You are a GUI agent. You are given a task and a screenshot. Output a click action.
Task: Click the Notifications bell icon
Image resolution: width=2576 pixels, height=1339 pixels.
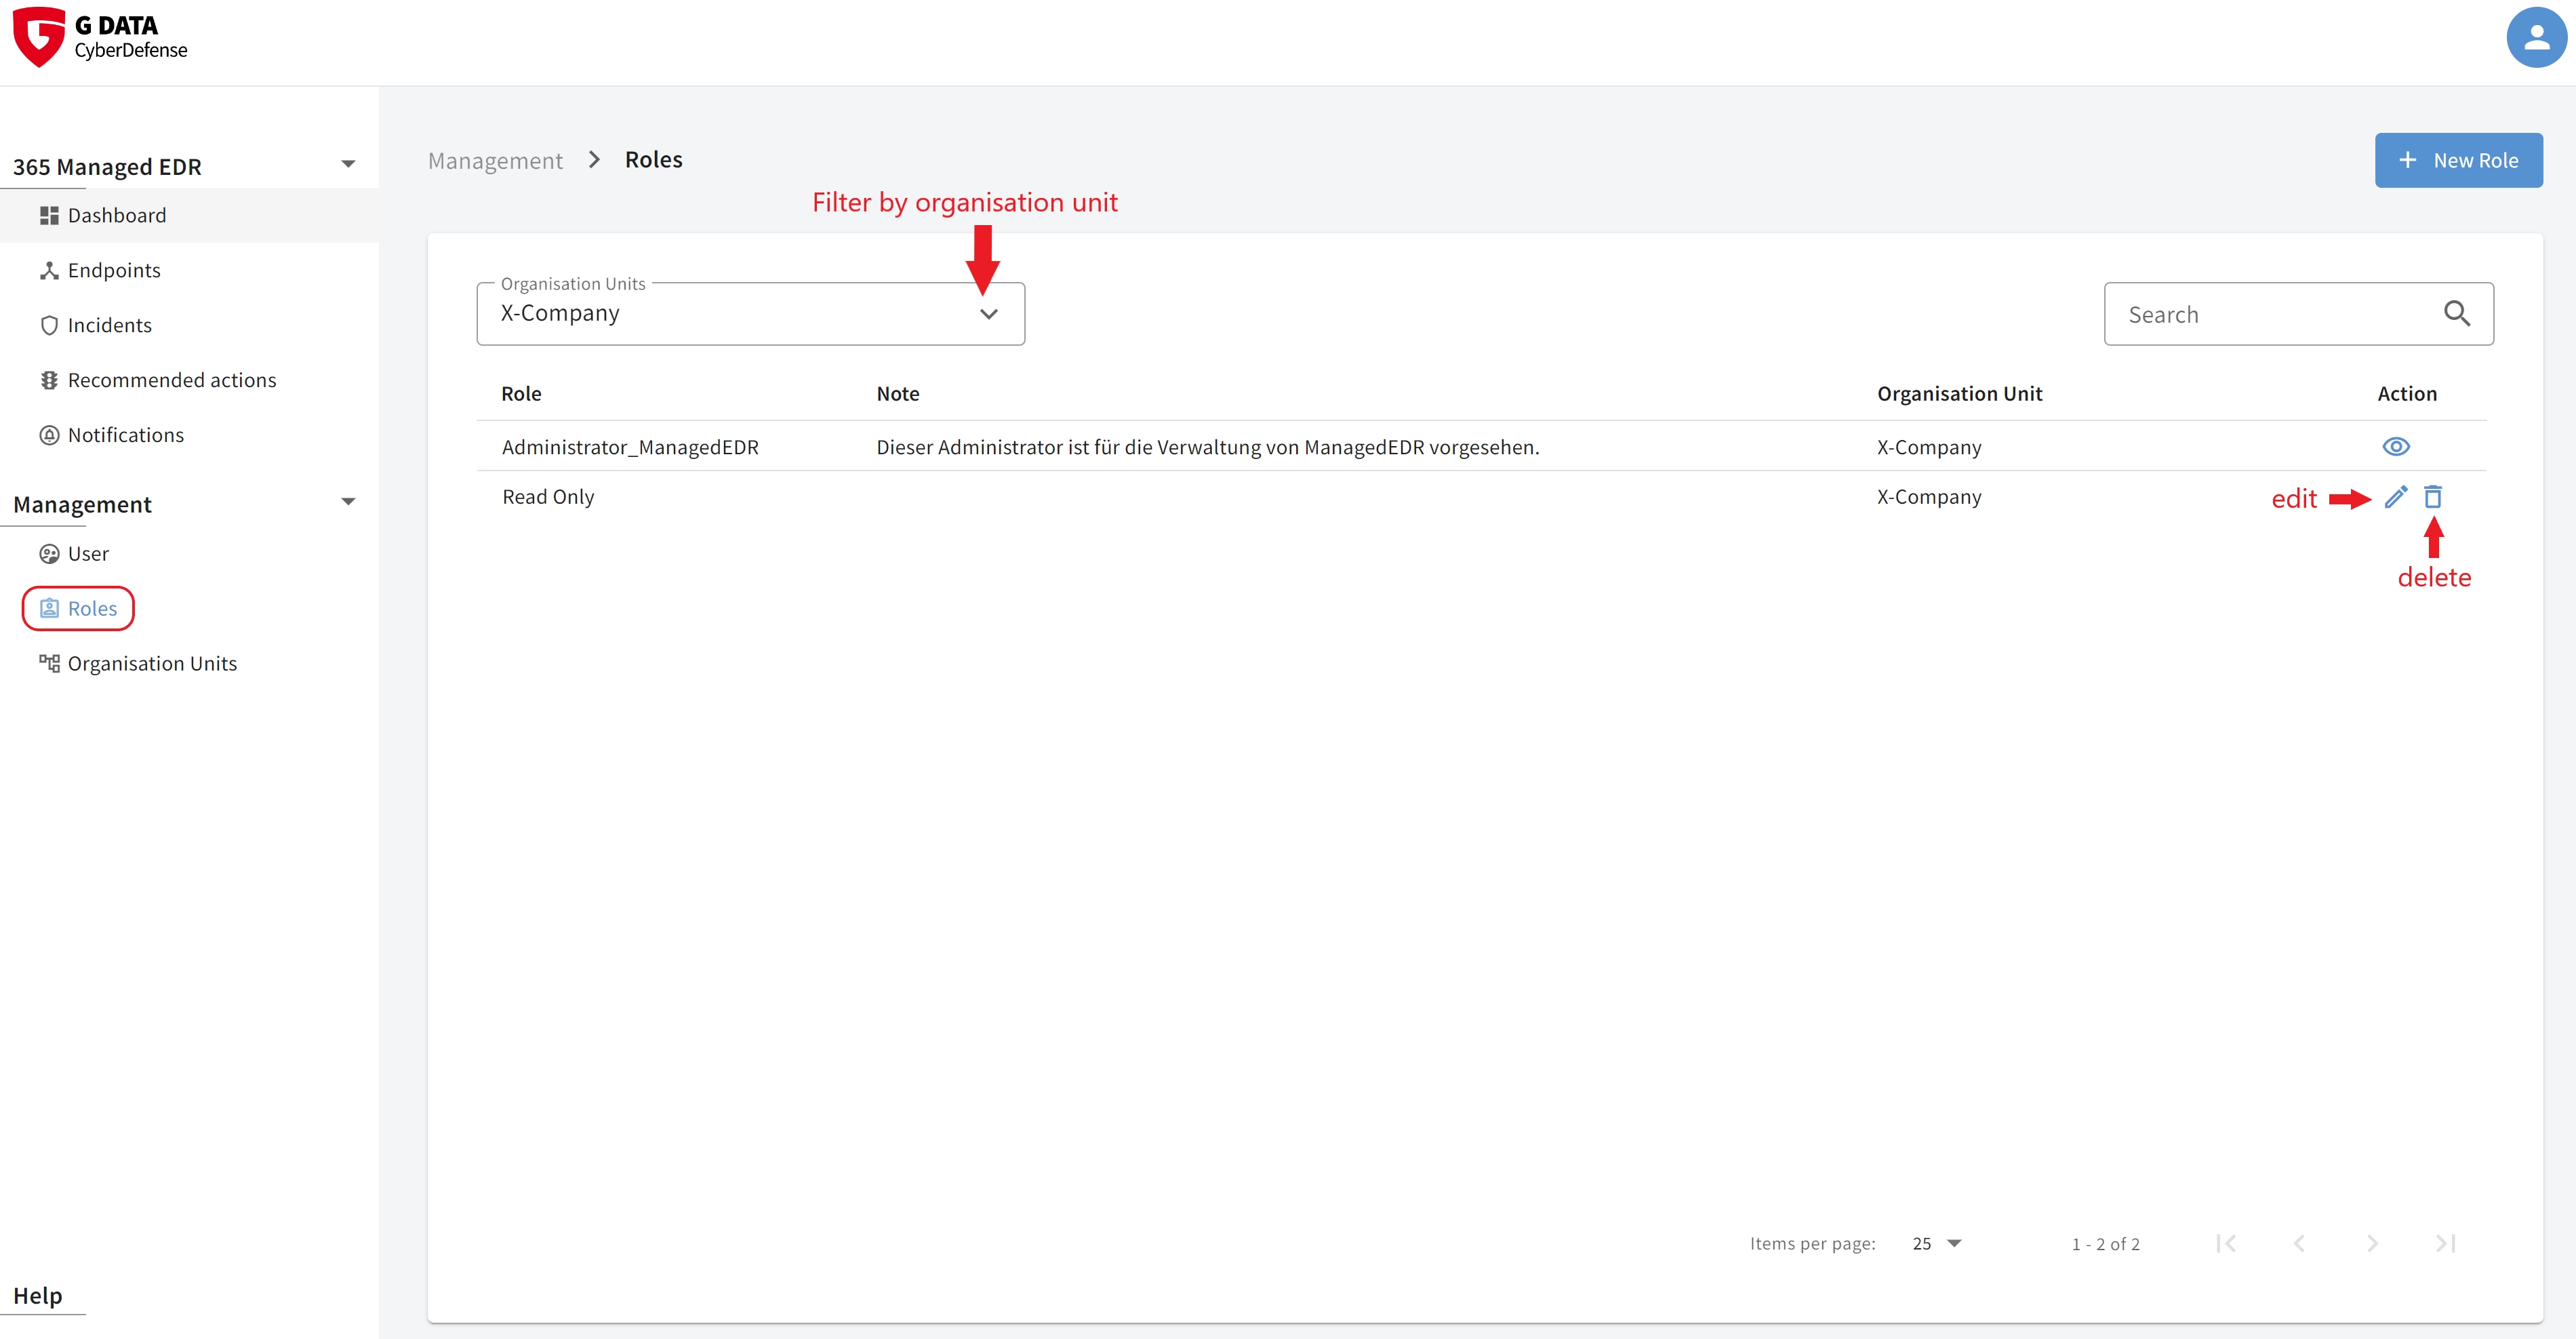(x=49, y=435)
